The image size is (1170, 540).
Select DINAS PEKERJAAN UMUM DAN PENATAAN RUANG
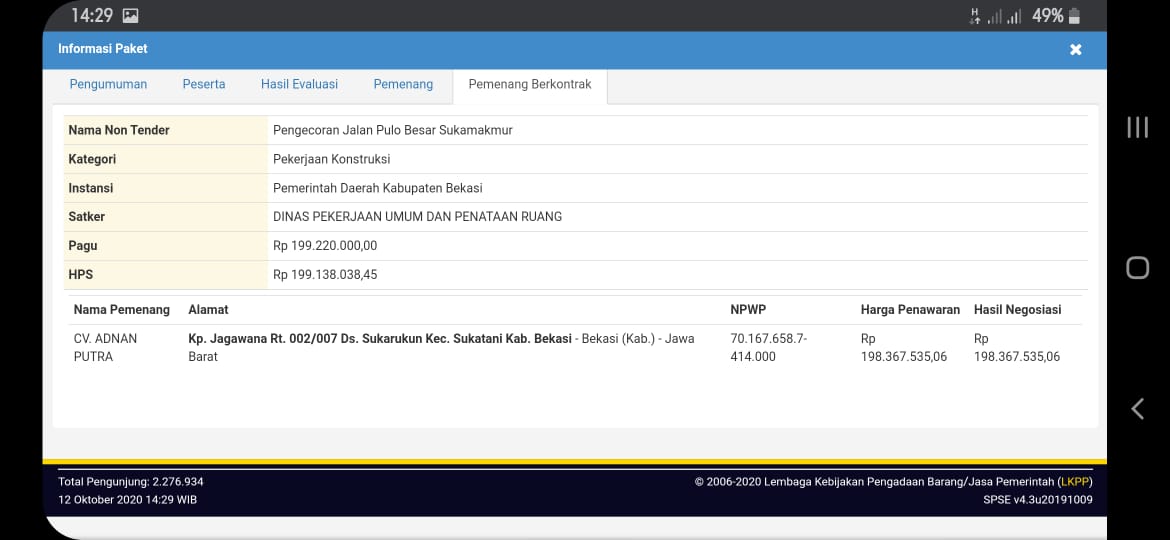click(x=417, y=216)
